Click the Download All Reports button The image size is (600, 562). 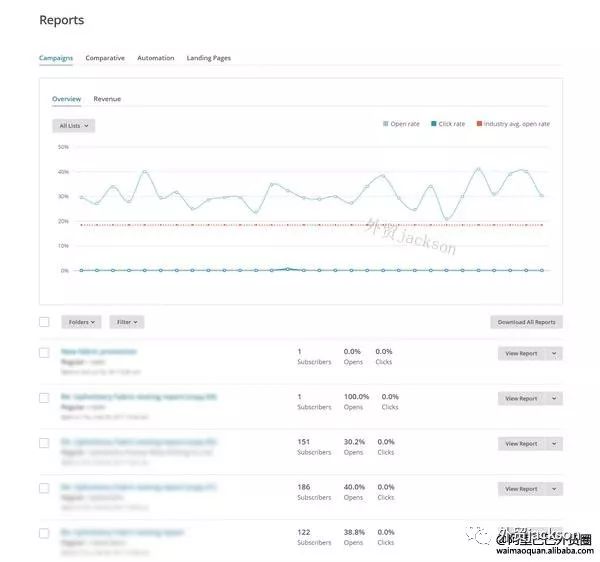click(527, 322)
